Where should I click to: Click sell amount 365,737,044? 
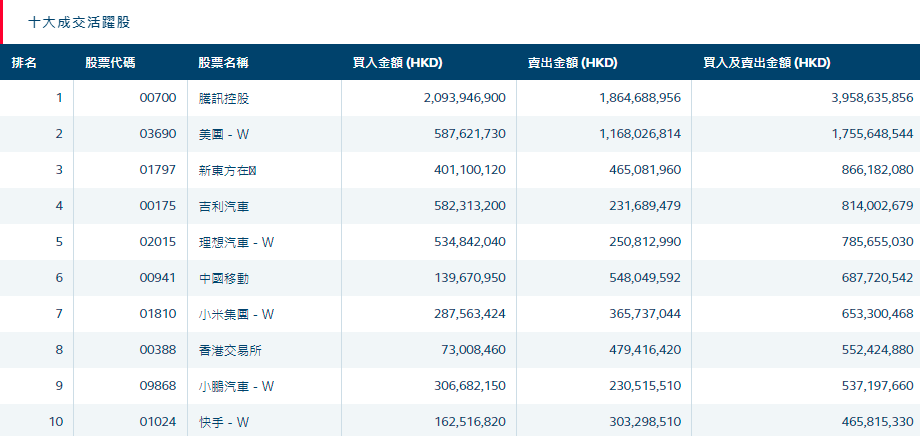(x=644, y=314)
